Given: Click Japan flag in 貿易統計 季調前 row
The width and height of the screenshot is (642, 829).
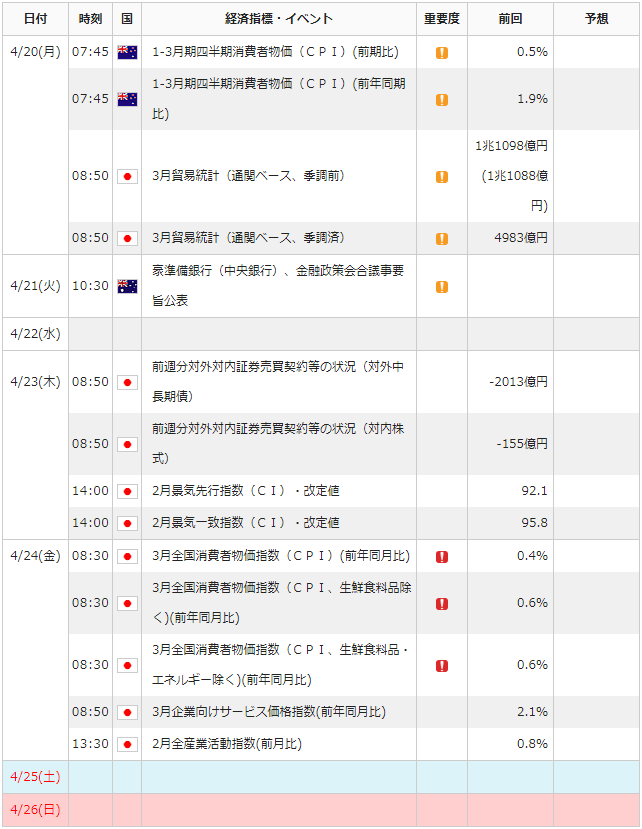Looking at the screenshot, I should (x=127, y=177).
